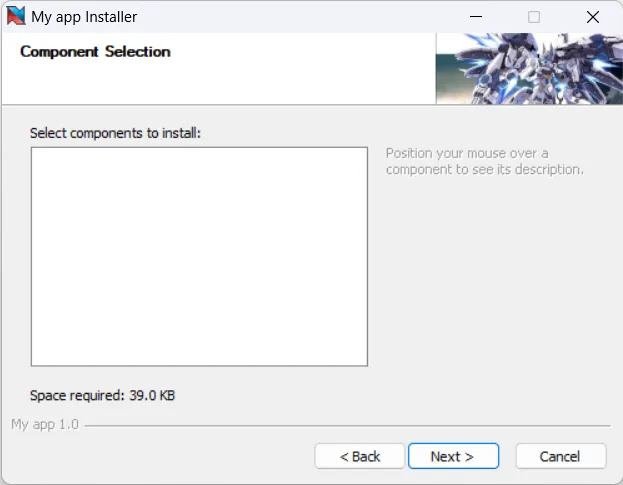Click the installer app icon in title bar
Viewport: 623px width, 485px height.
(16, 17)
